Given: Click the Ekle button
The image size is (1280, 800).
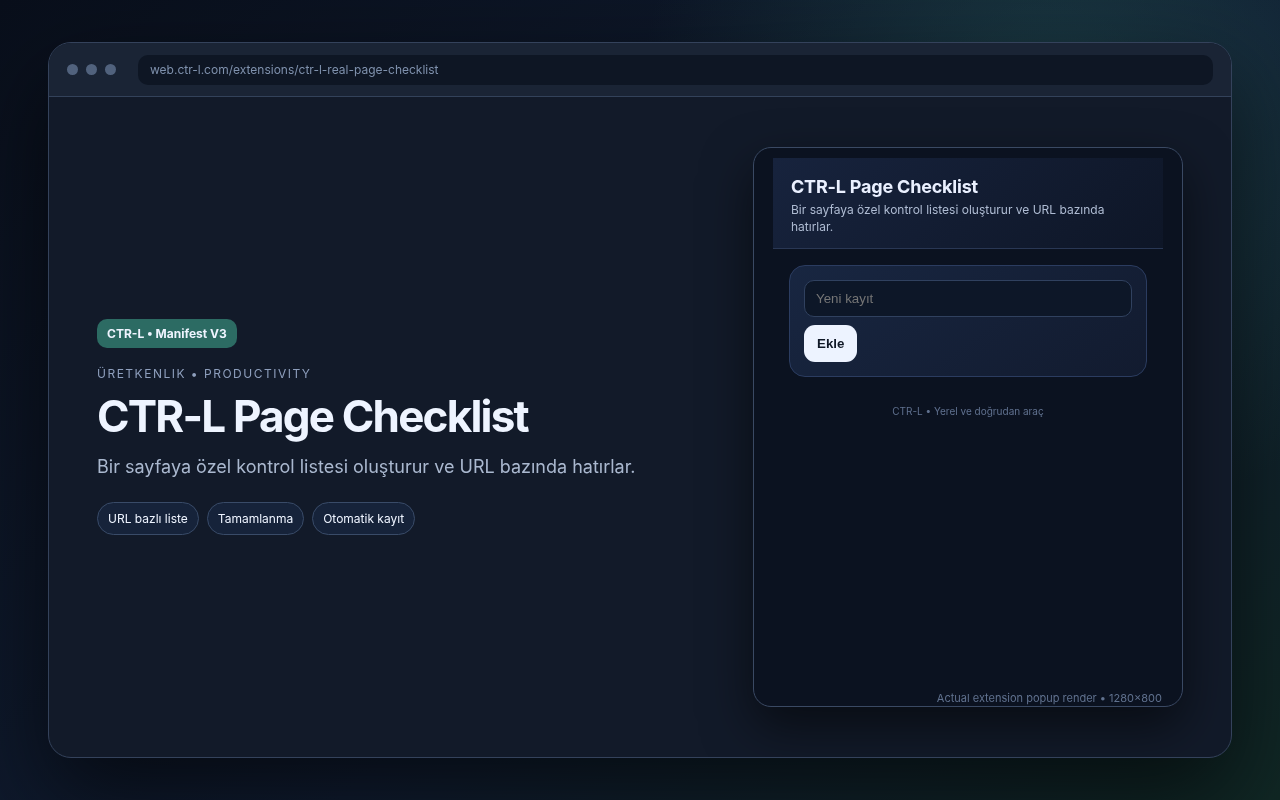Looking at the screenshot, I should (830, 343).
